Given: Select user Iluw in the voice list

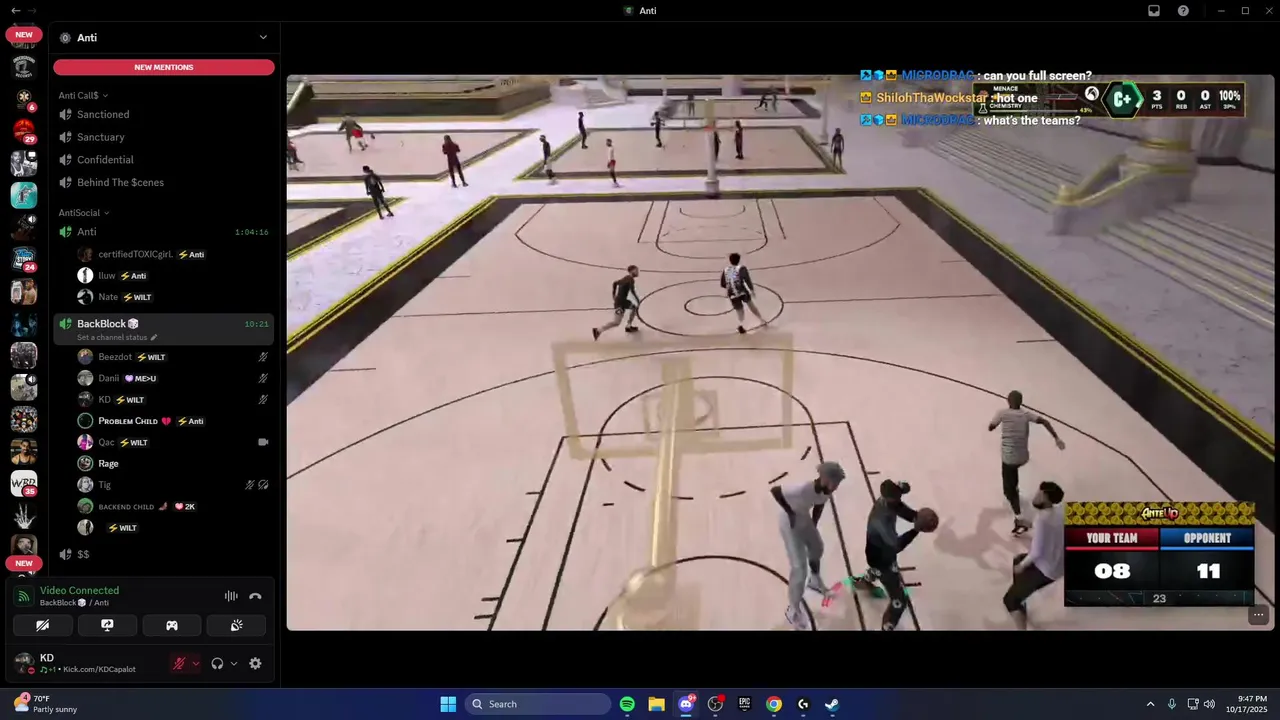Looking at the screenshot, I should (x=165, y=275).
